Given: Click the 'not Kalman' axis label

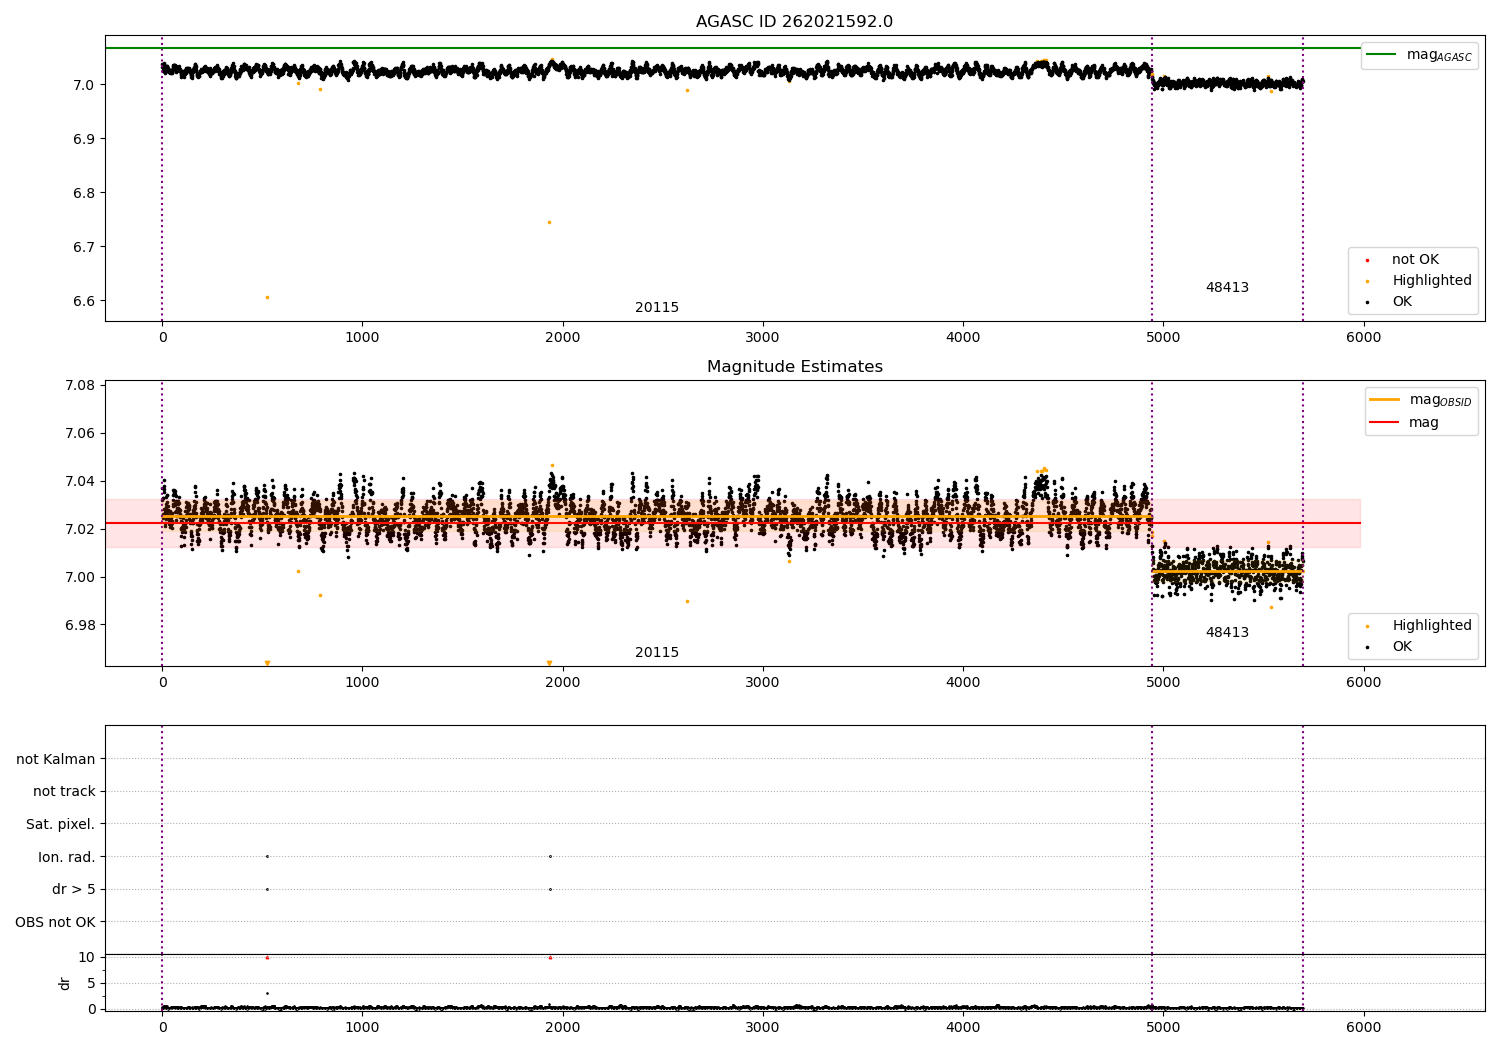Looking at the screenshot, I should [x=56, y=760].
